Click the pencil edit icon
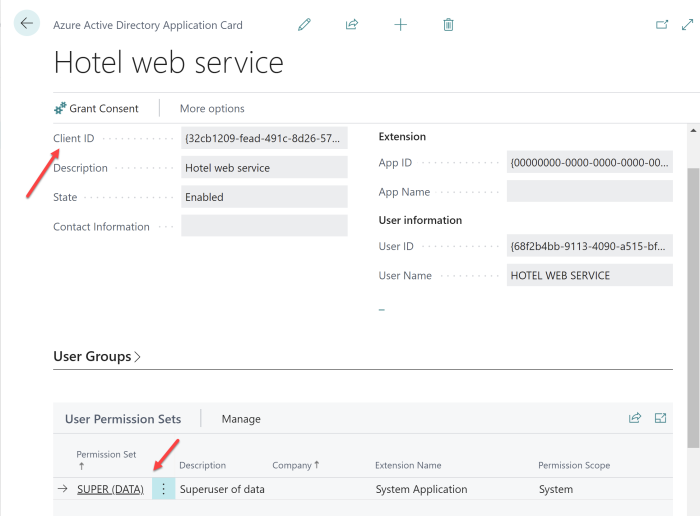 pyautogui.click(x=305, y=25)
